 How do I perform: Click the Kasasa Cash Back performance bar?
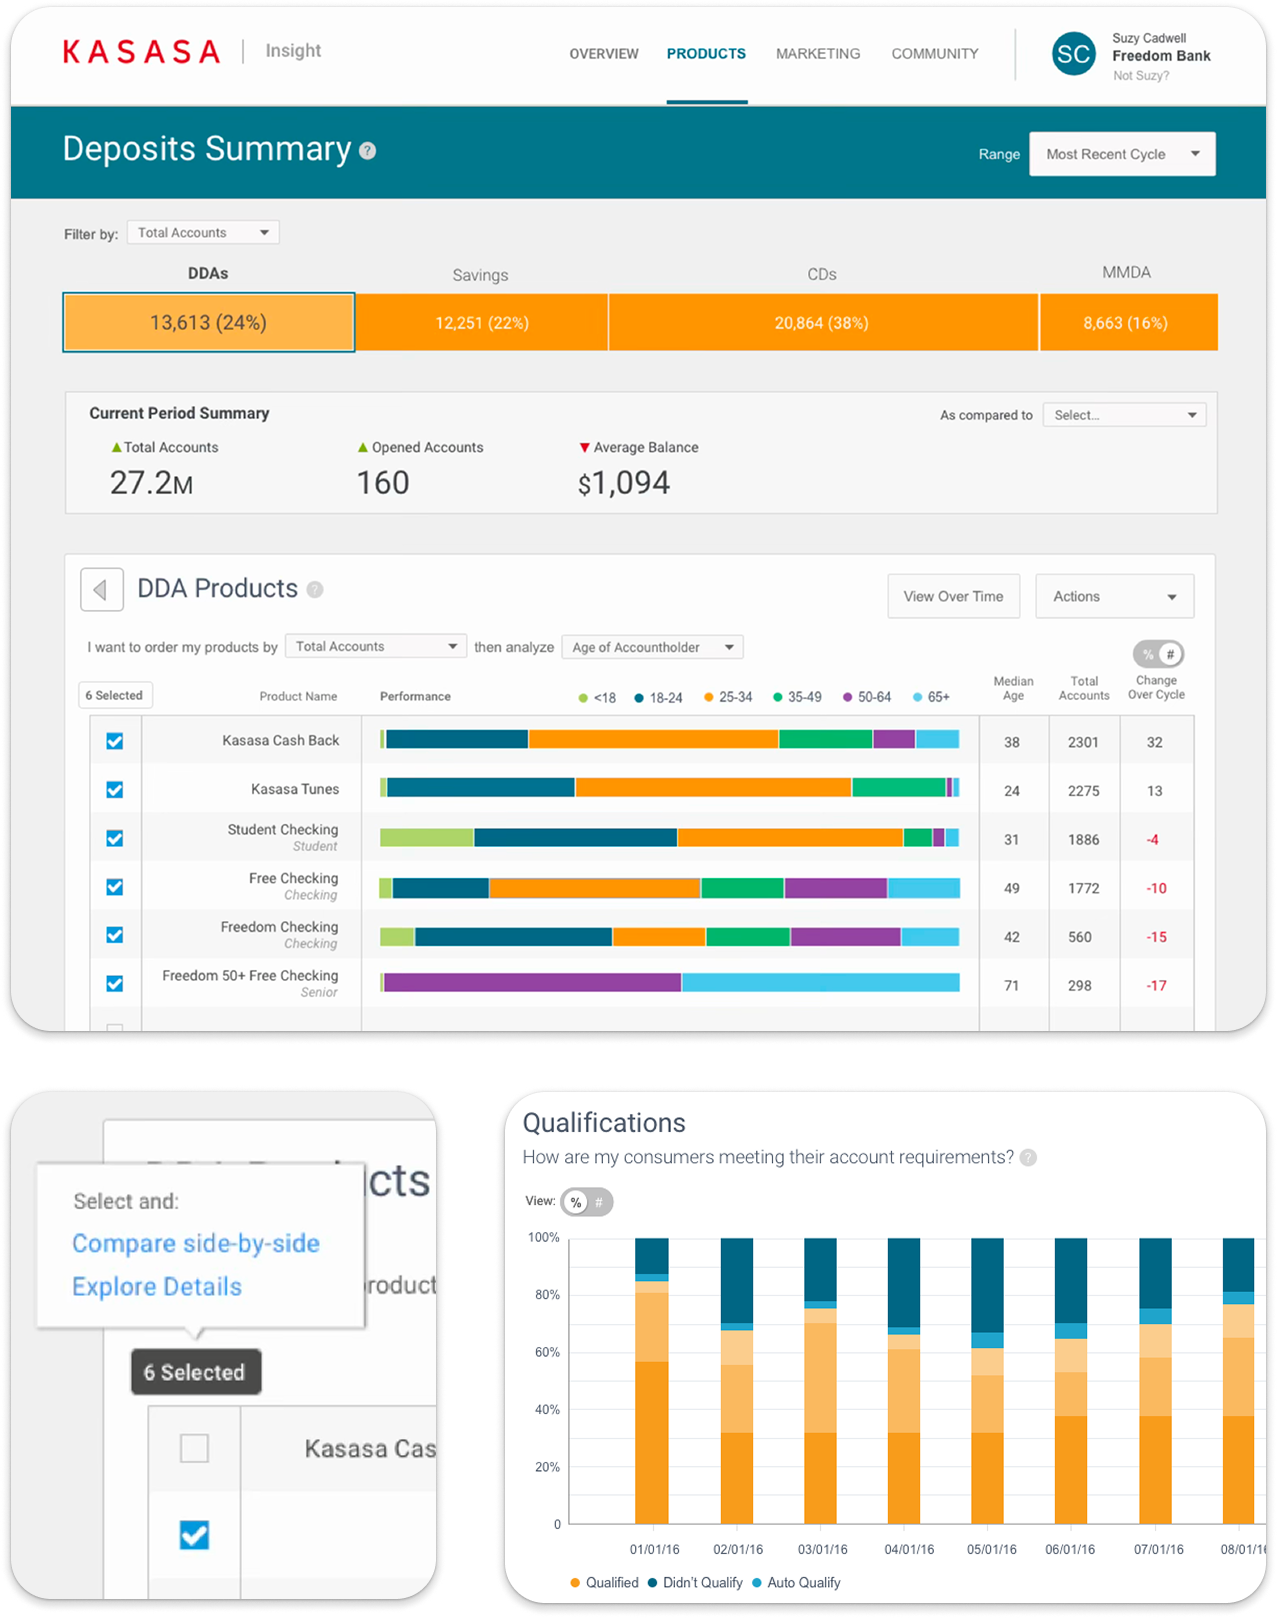coord(670,740)
